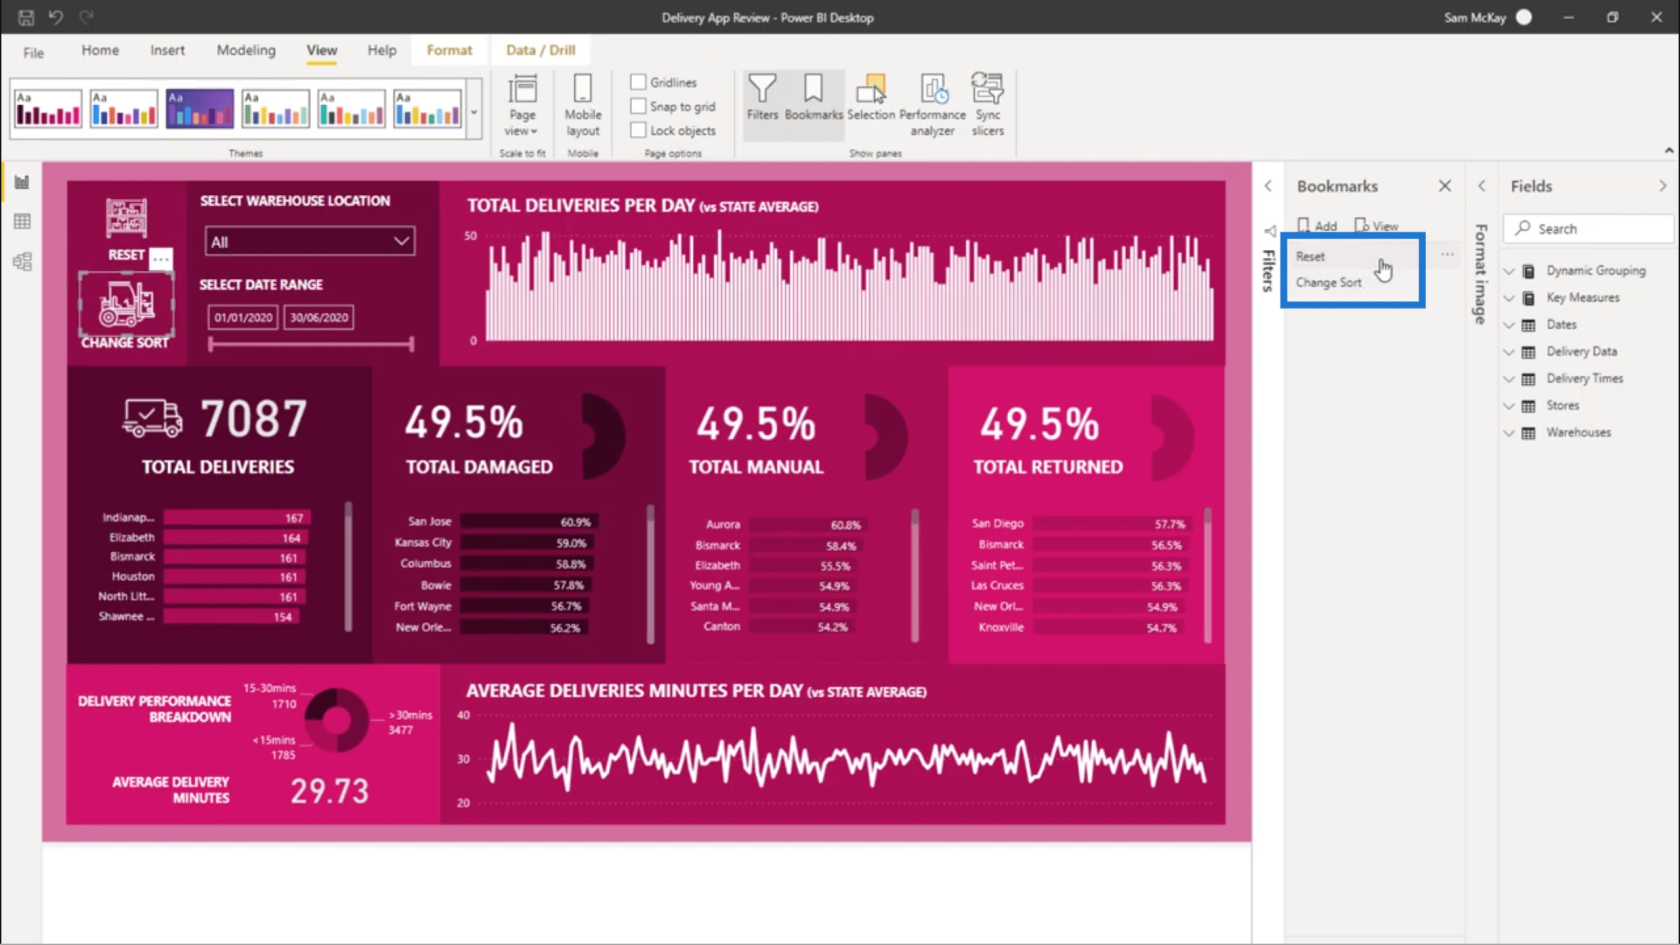
Task: Click the CHANGE SORT forklift icon
Action: coord(126,304)
